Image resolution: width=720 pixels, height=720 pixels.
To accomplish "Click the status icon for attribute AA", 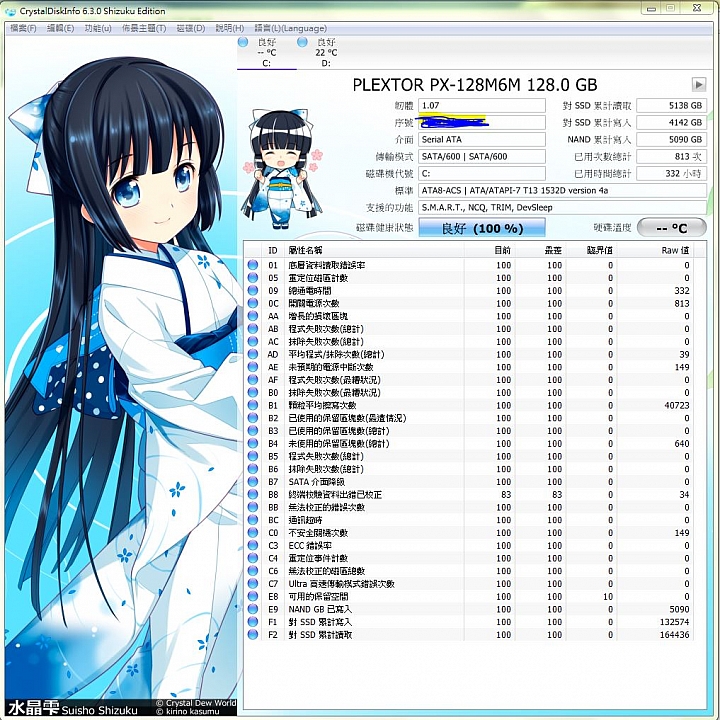I will coord(253,316).
